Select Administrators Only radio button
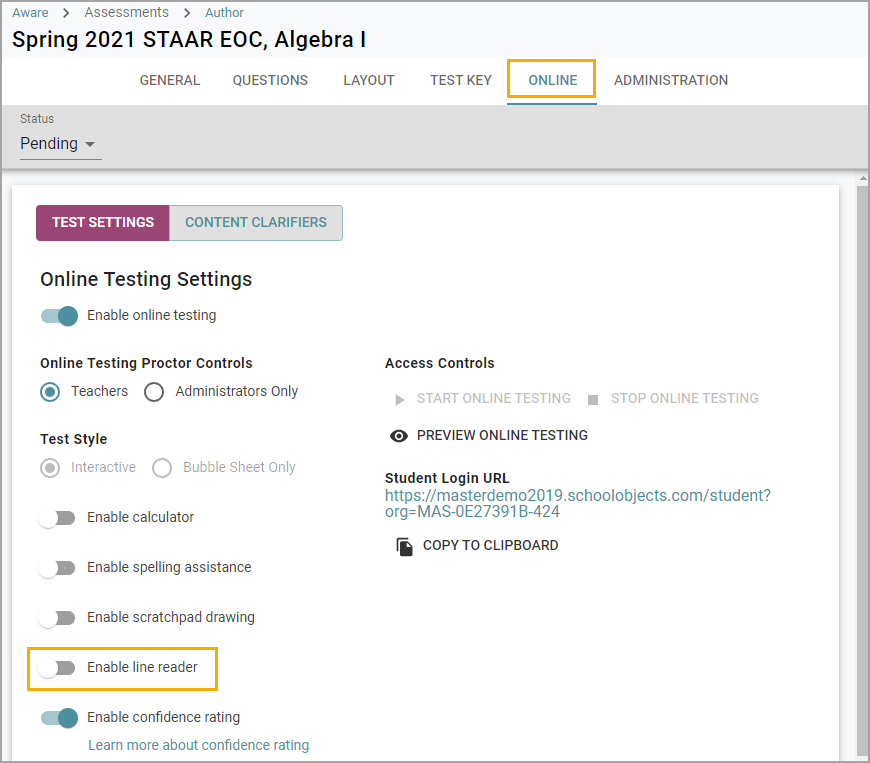 tap(154, 392)
